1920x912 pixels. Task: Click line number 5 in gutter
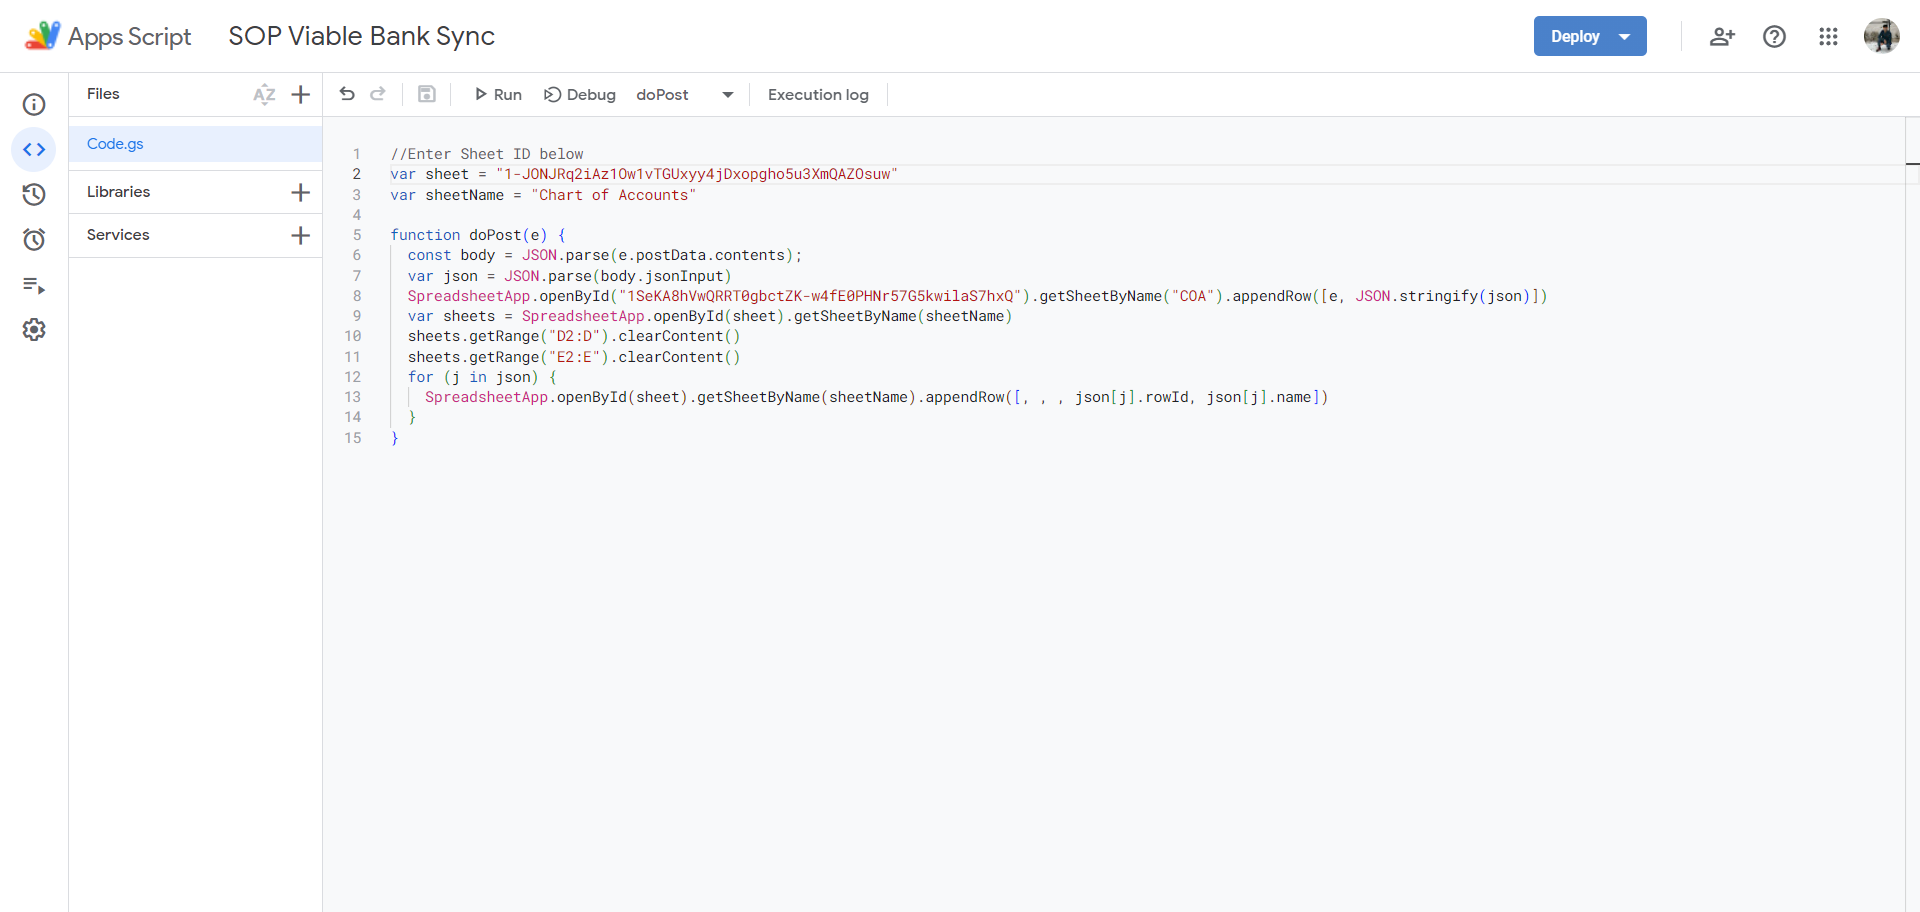click(356, 235)
